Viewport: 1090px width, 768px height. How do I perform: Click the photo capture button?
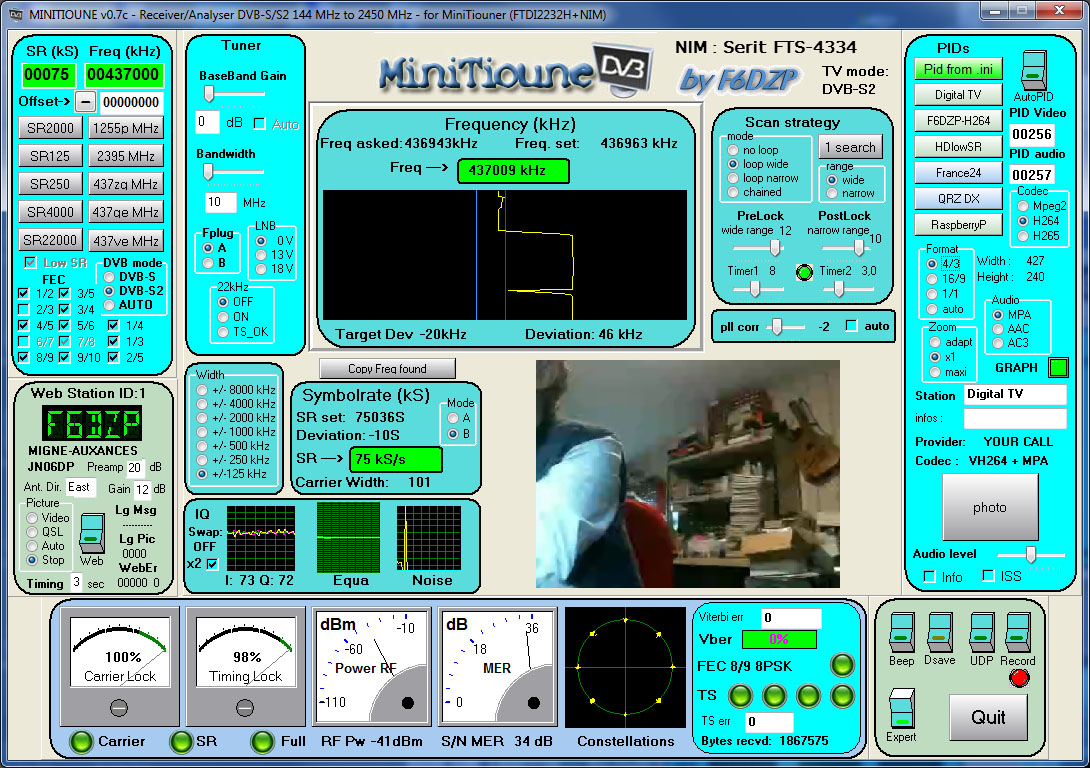[x=989, y=507]
